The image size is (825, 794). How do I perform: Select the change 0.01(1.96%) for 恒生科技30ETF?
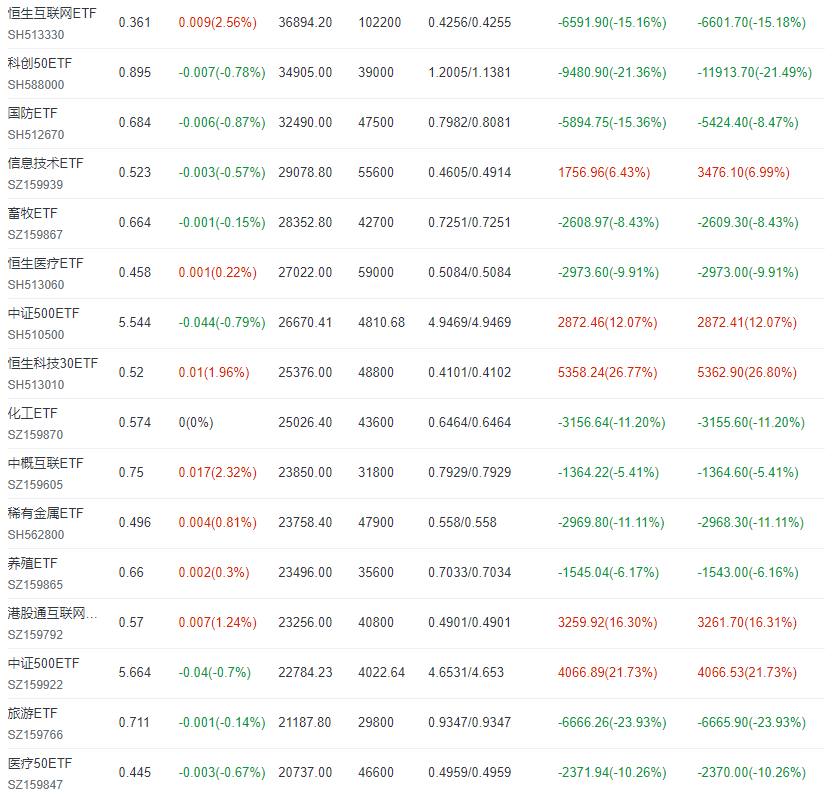point(214,373)
